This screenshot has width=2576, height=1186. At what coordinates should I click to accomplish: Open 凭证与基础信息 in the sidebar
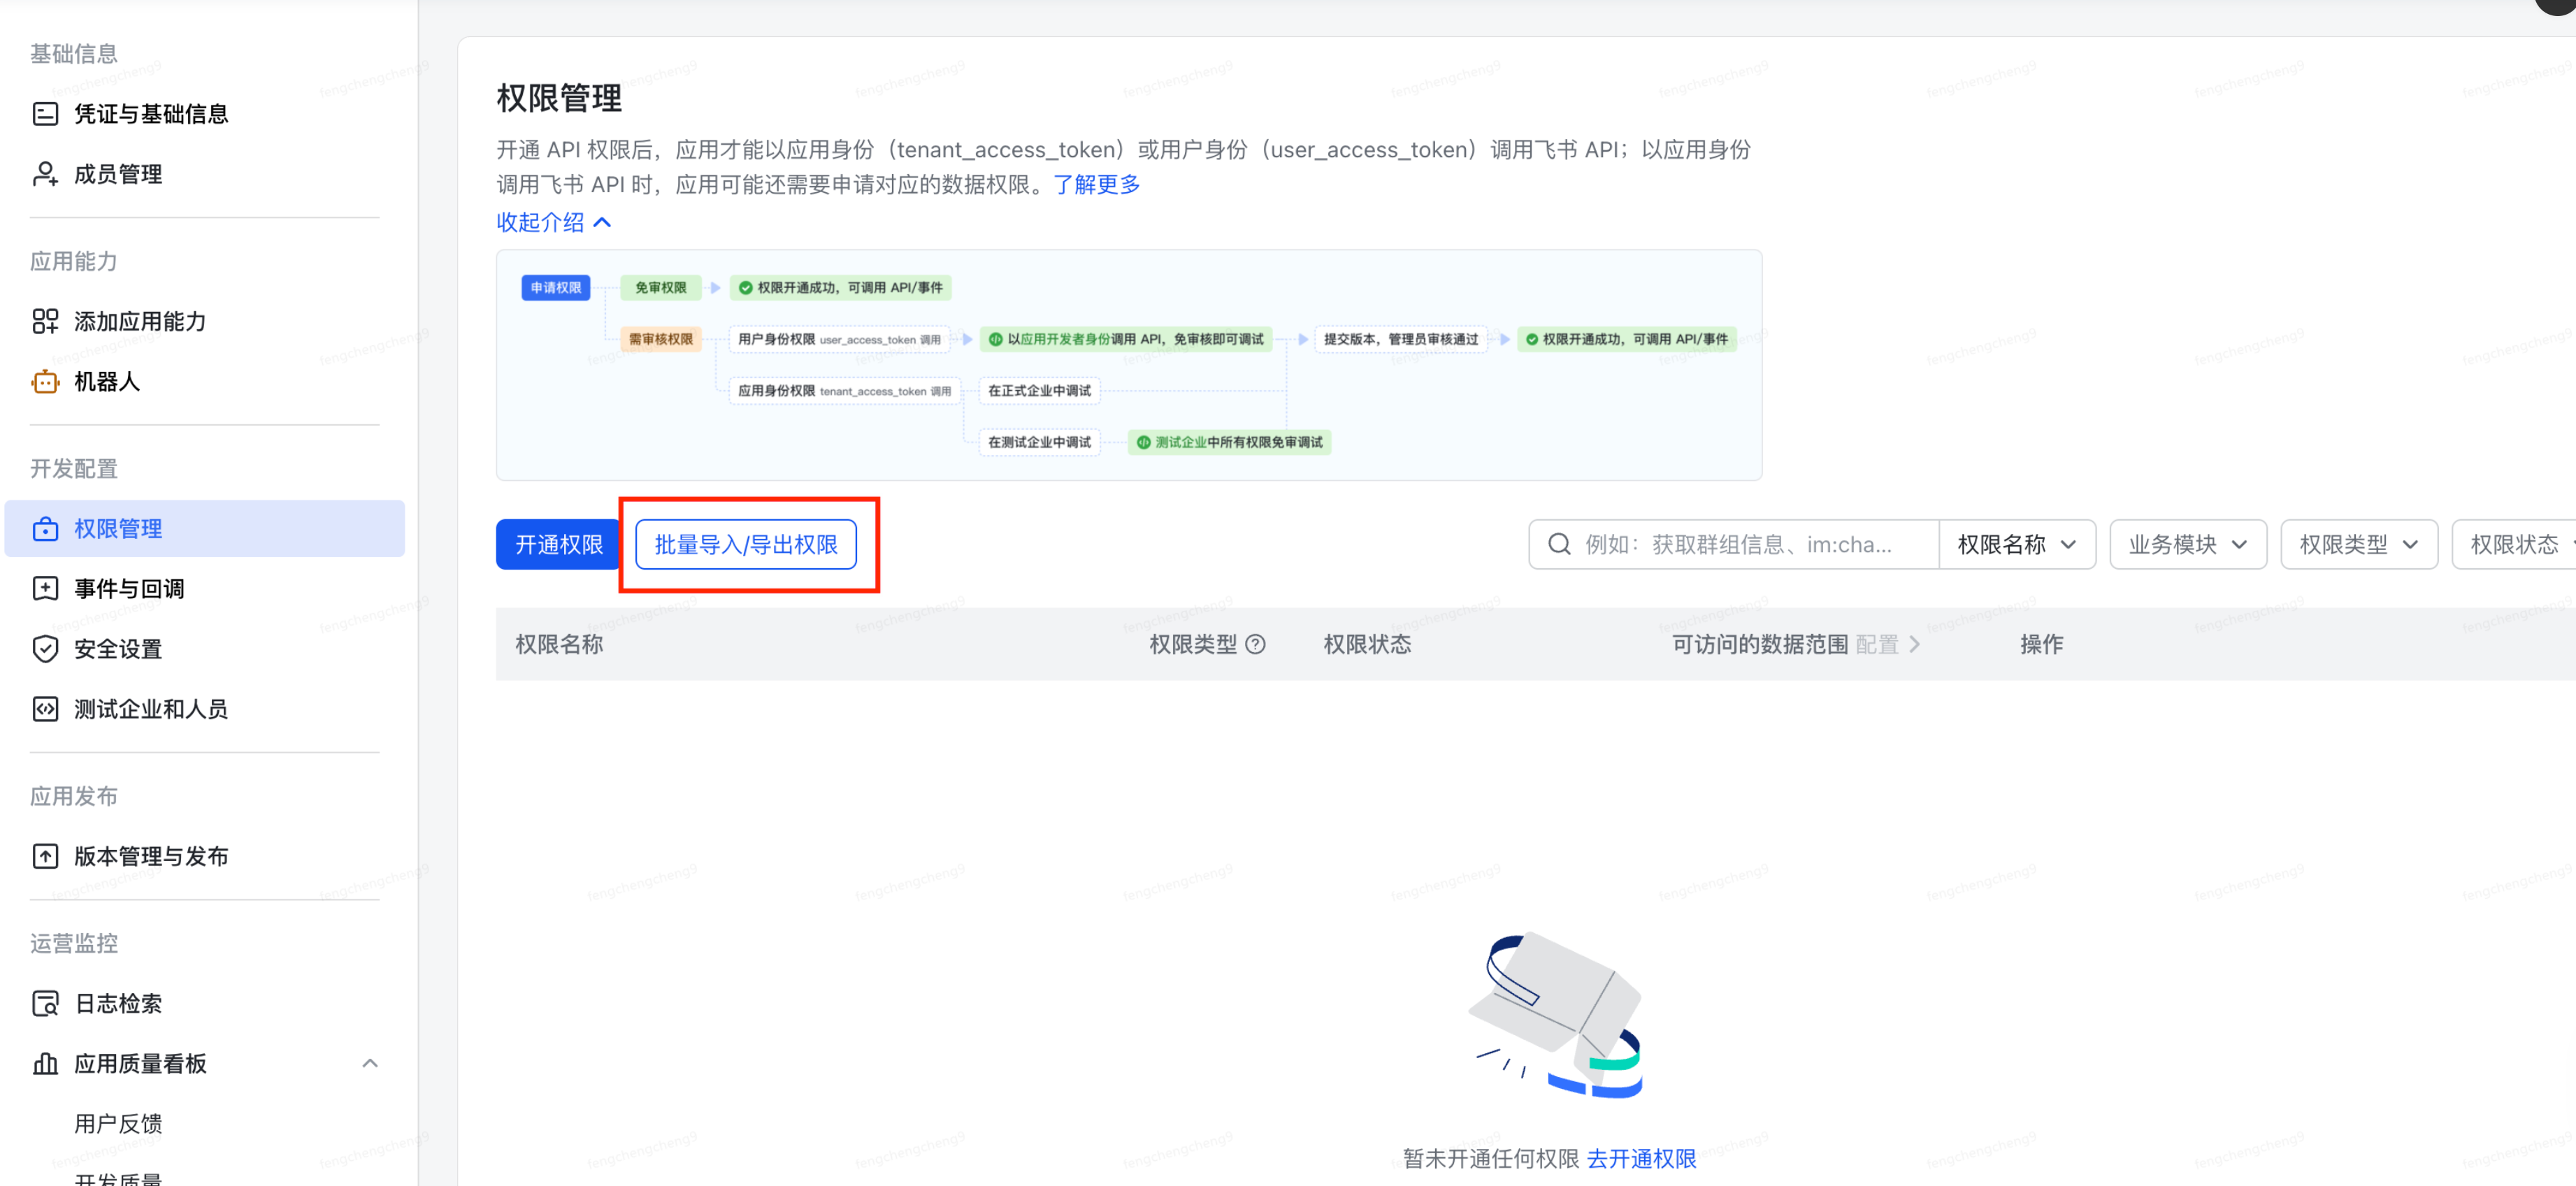click(x=152, y=113)
